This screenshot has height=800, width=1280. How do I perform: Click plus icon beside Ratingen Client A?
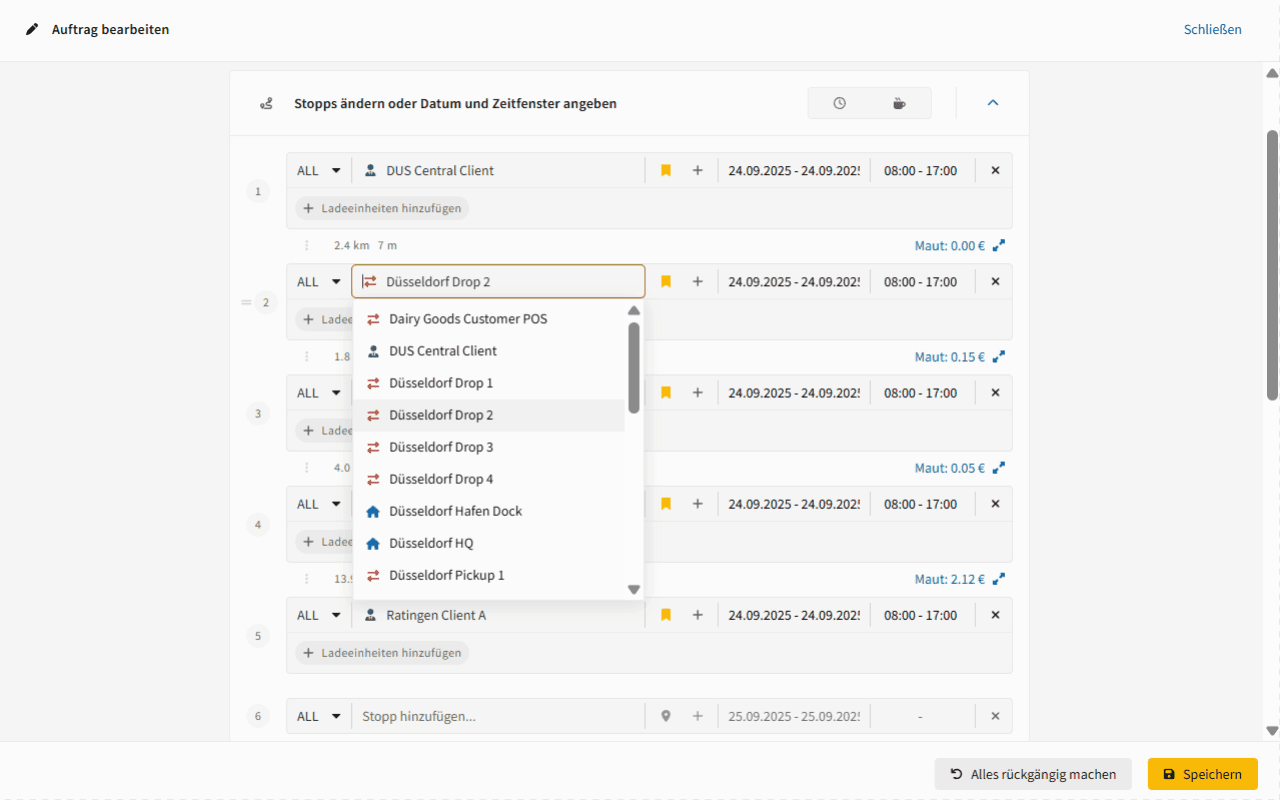(698, 616)
